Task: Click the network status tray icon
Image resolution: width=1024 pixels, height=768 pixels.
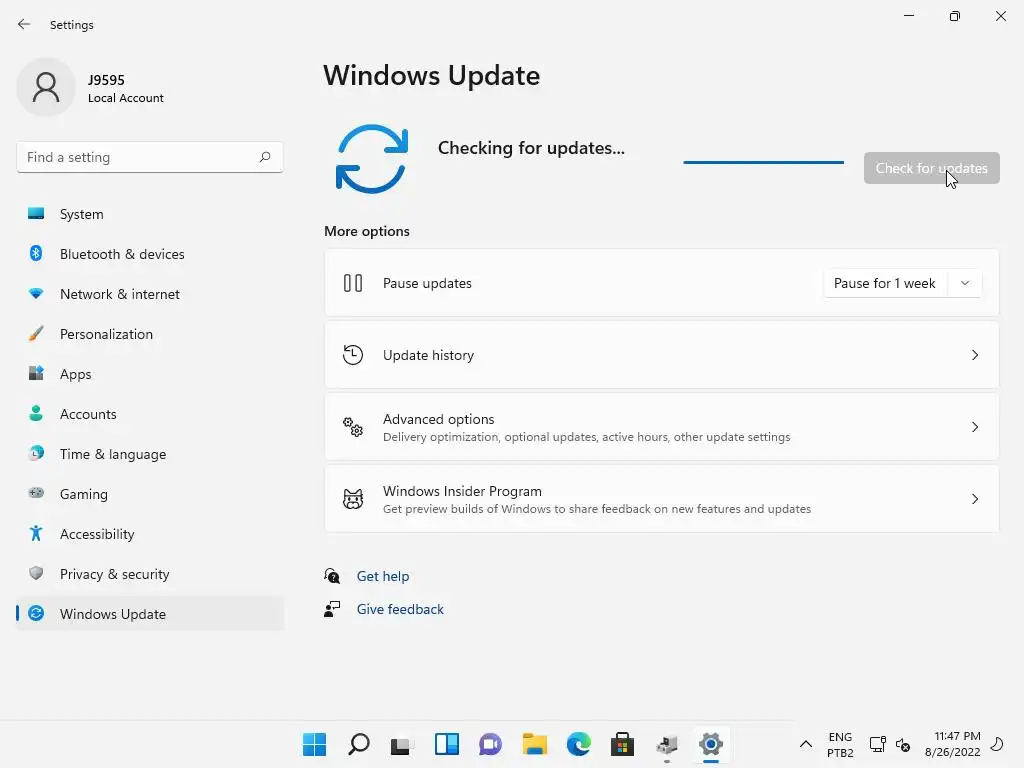Action: tap(877, 744)
